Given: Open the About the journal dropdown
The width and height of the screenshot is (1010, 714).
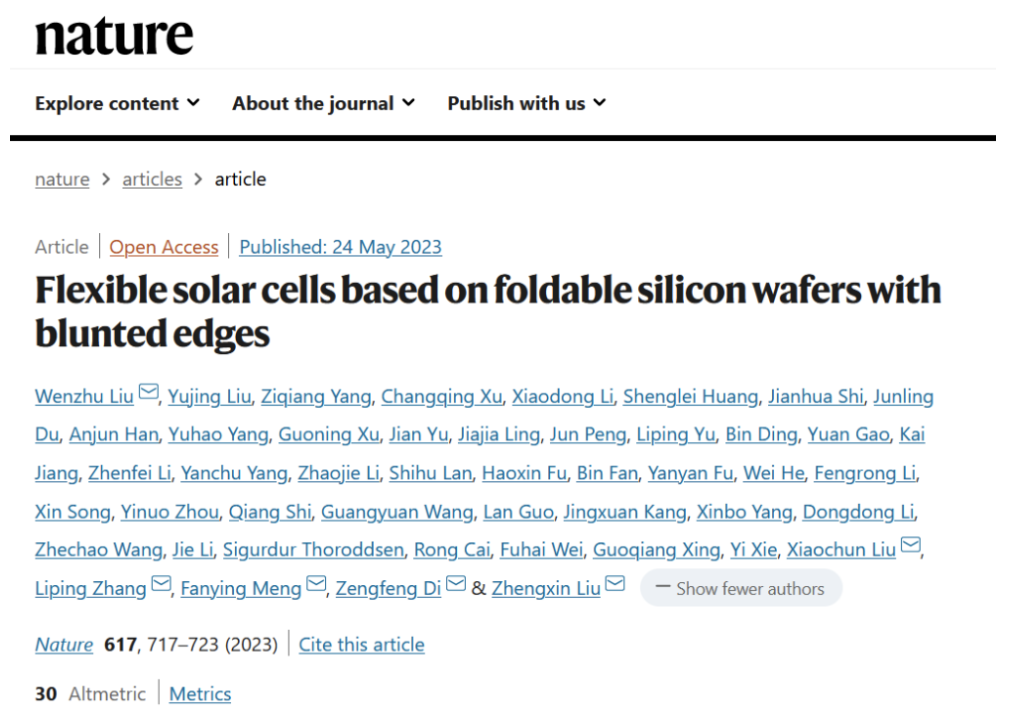Looking at the screenshot, I should 323,103.
